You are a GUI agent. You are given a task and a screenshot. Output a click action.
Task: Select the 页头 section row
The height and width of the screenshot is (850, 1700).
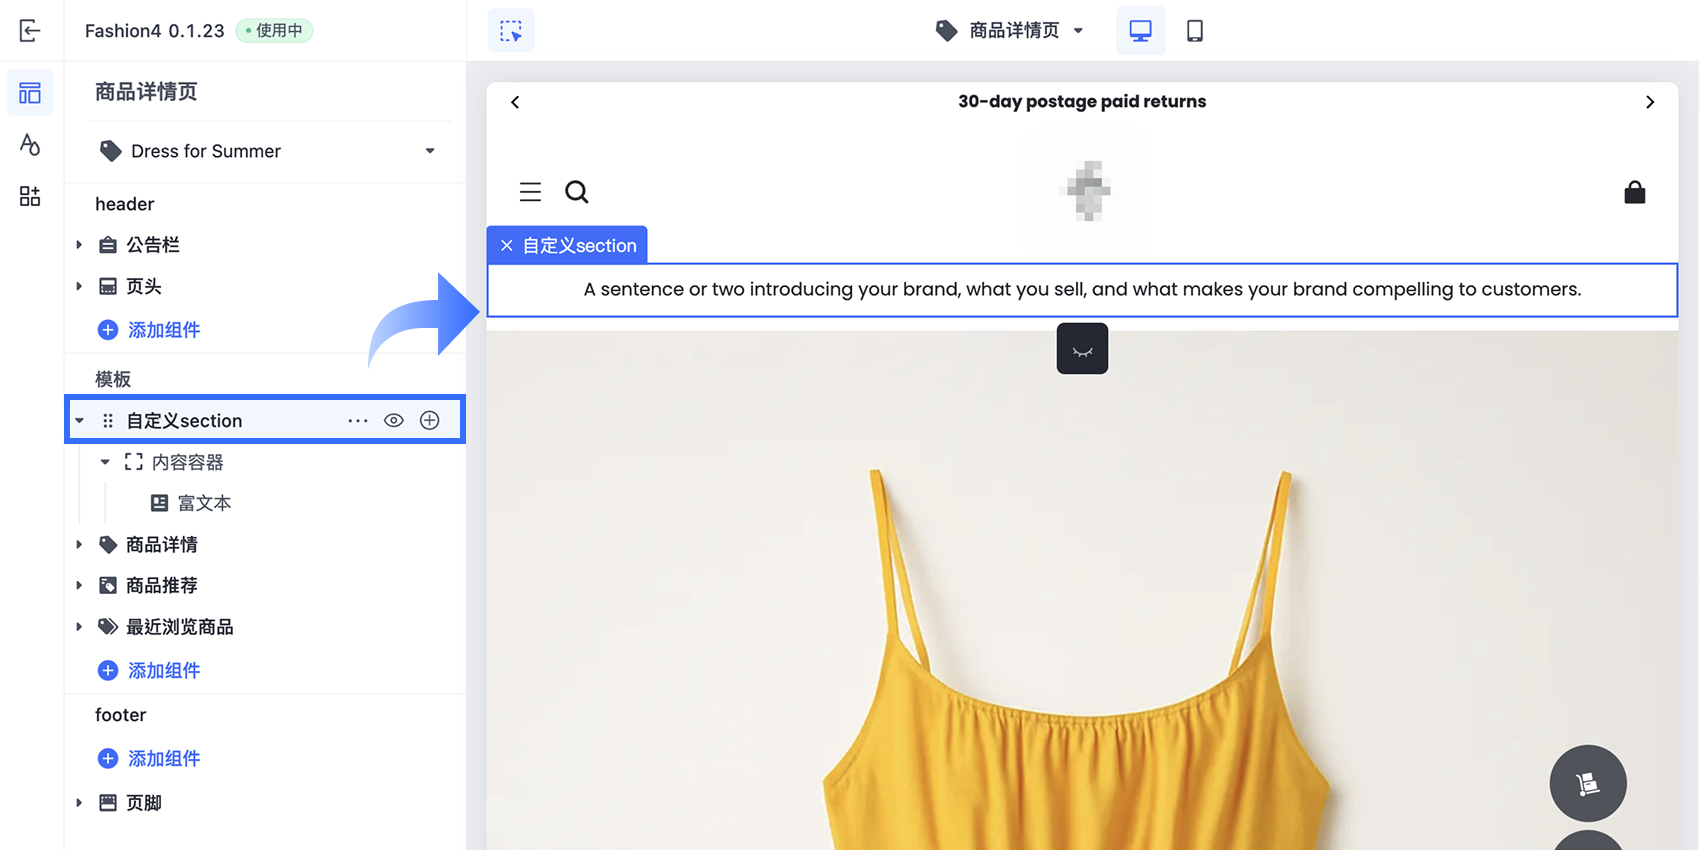pos(265,286)
